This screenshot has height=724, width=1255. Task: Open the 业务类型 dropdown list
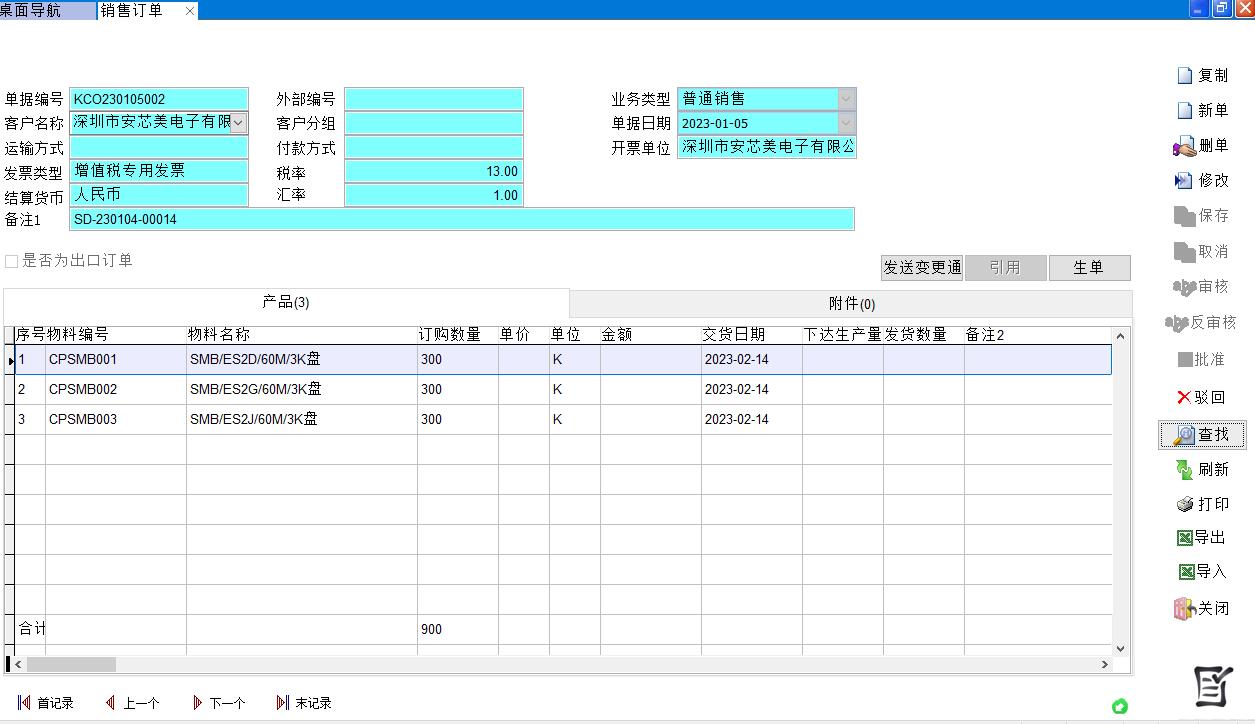point(846,99)
